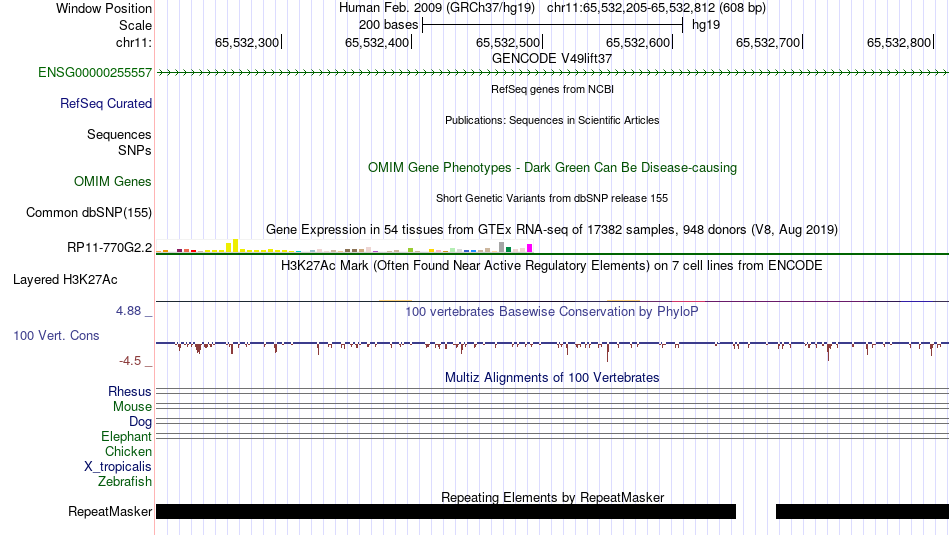Click the tall gray GTEx expression bar

coord(502,247)
